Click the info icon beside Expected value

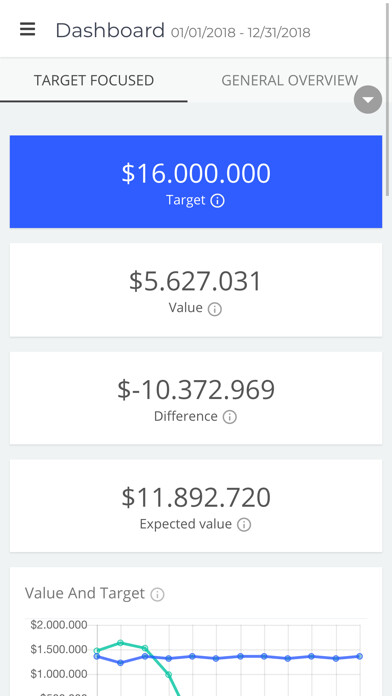244,525
